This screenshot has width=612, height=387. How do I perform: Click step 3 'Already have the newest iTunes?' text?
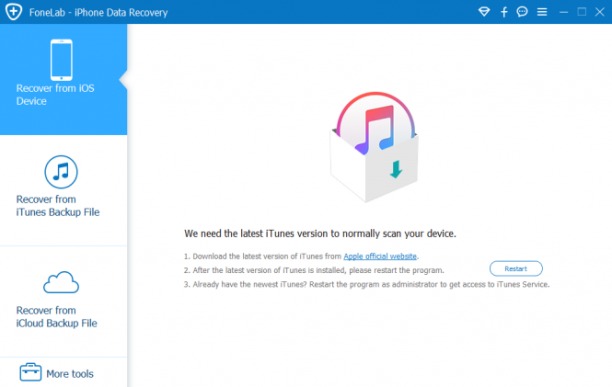pos(366,284)
